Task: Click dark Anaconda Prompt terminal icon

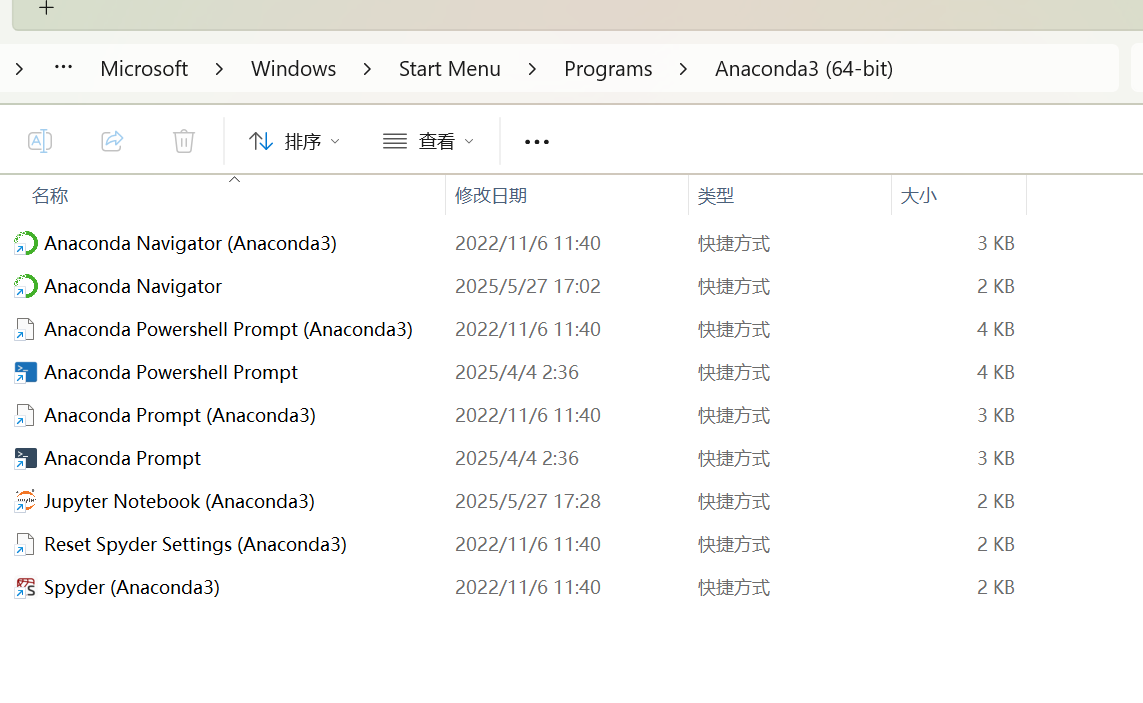Action: pyautogui.click(x=25, y=458)
